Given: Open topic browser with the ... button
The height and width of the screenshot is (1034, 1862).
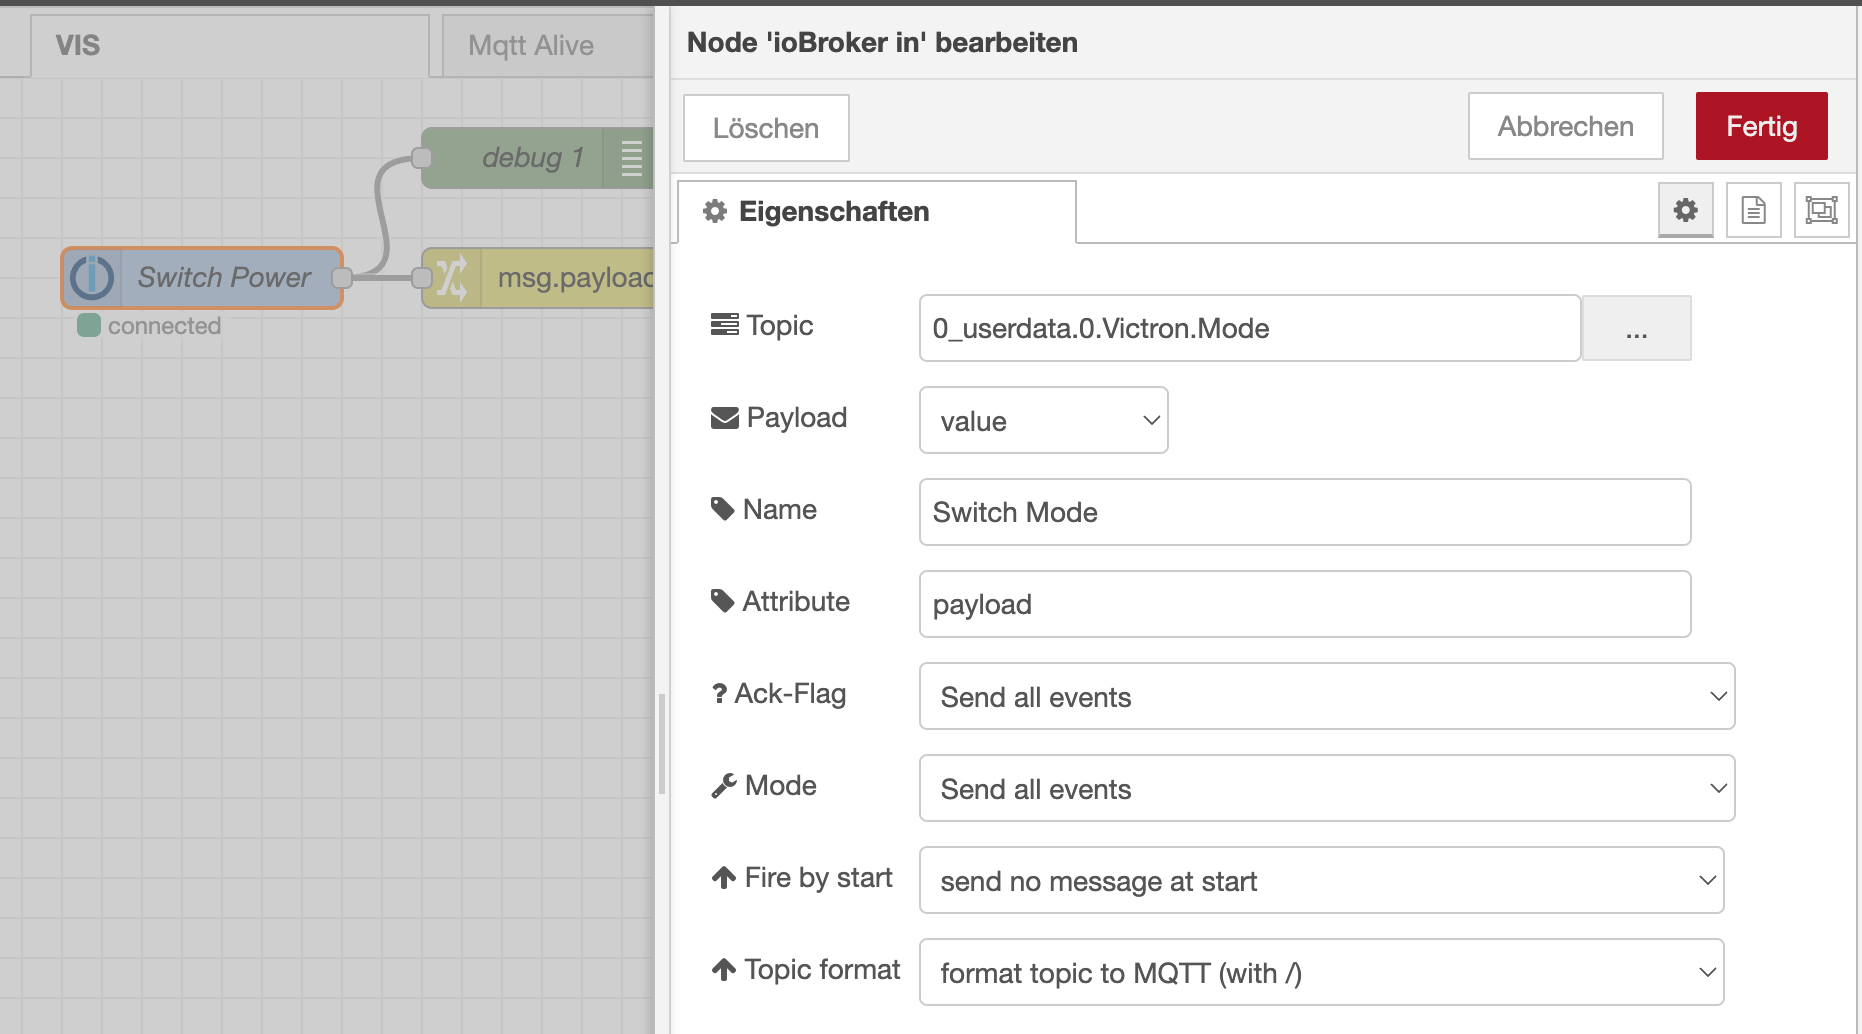Looking at the screenshot, I should point(1636,328).
